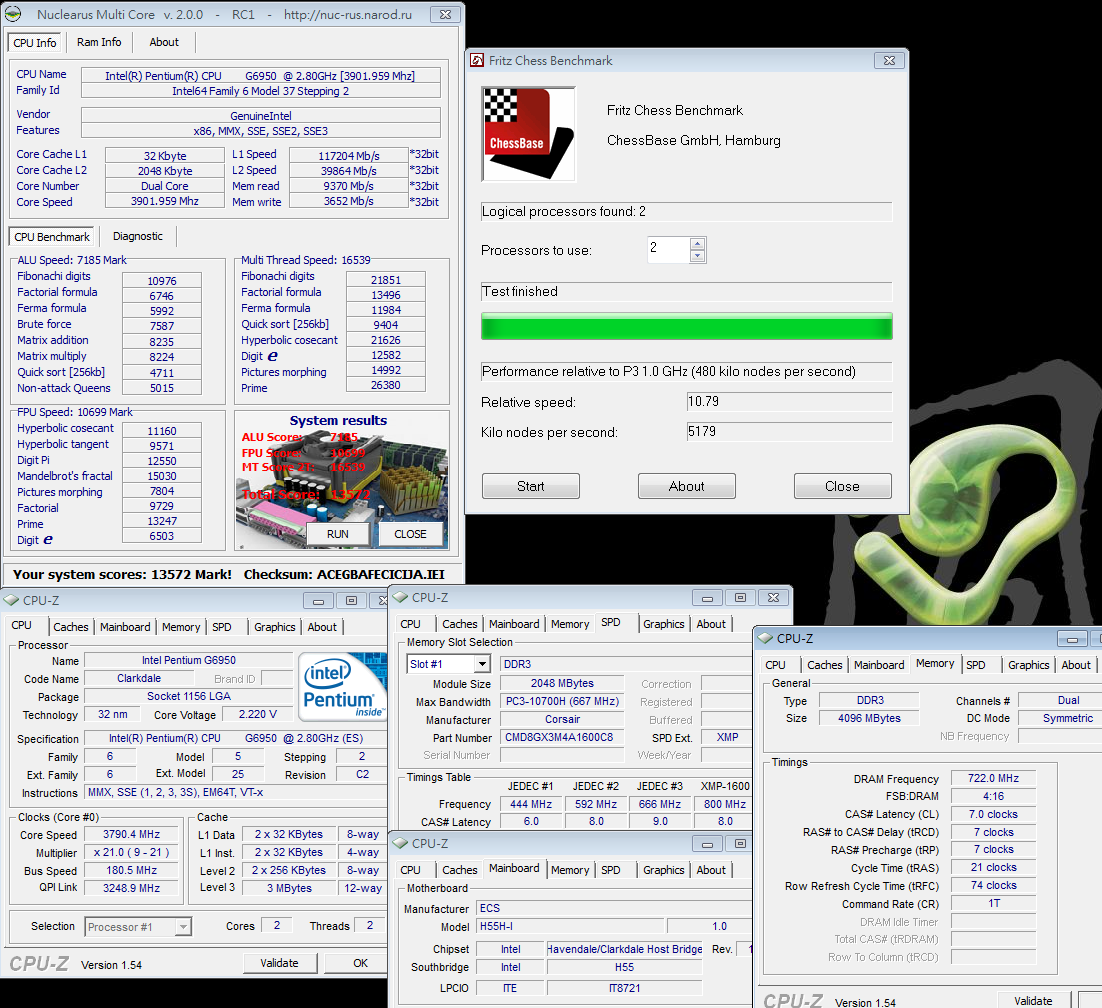Screen dimensions: 1102x1008
Task: Open the Slot #1 memory slot dropdown
Action: (x=481, y=664)
